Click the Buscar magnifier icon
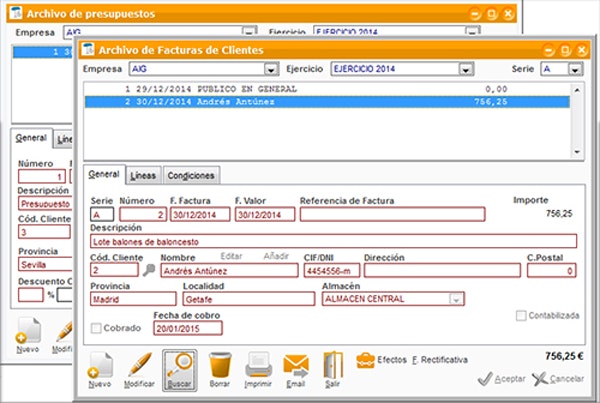The width and height of the screenshot is (600, 403). 180,366
